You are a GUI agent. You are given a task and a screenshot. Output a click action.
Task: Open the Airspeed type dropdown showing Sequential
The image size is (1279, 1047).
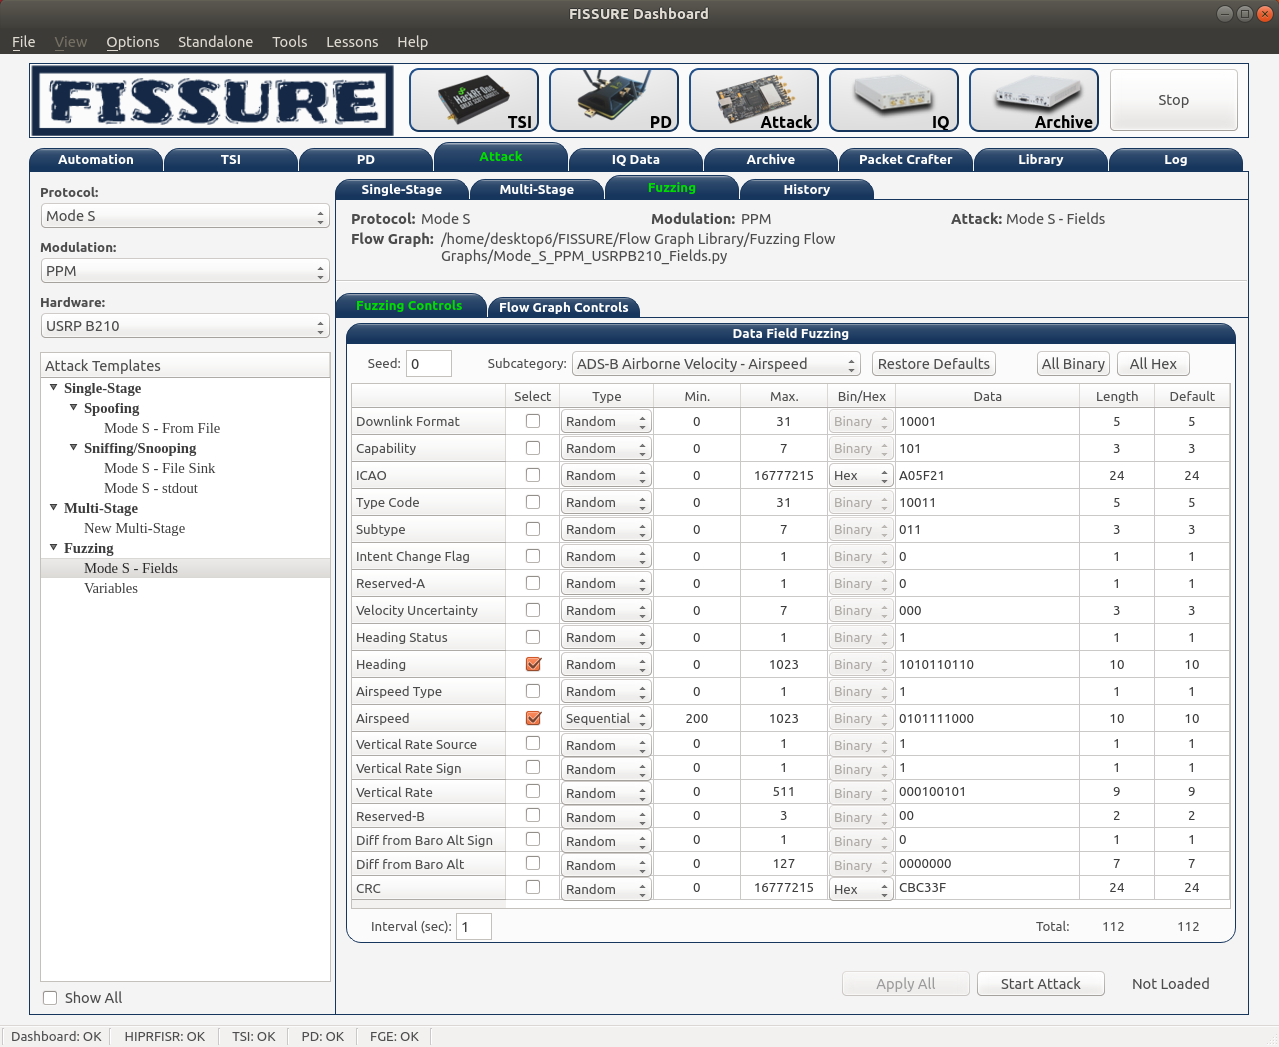tap(606, 718)
